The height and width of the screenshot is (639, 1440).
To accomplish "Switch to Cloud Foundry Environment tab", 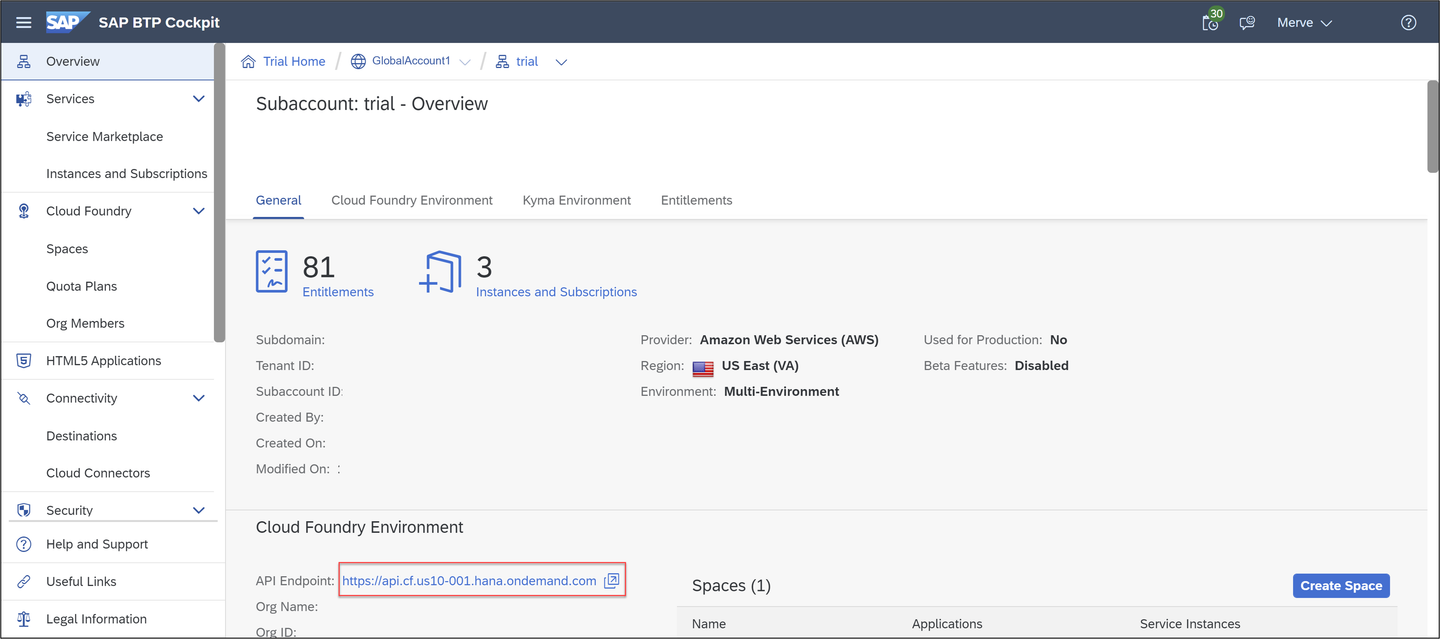I will (x=412, y=200).
